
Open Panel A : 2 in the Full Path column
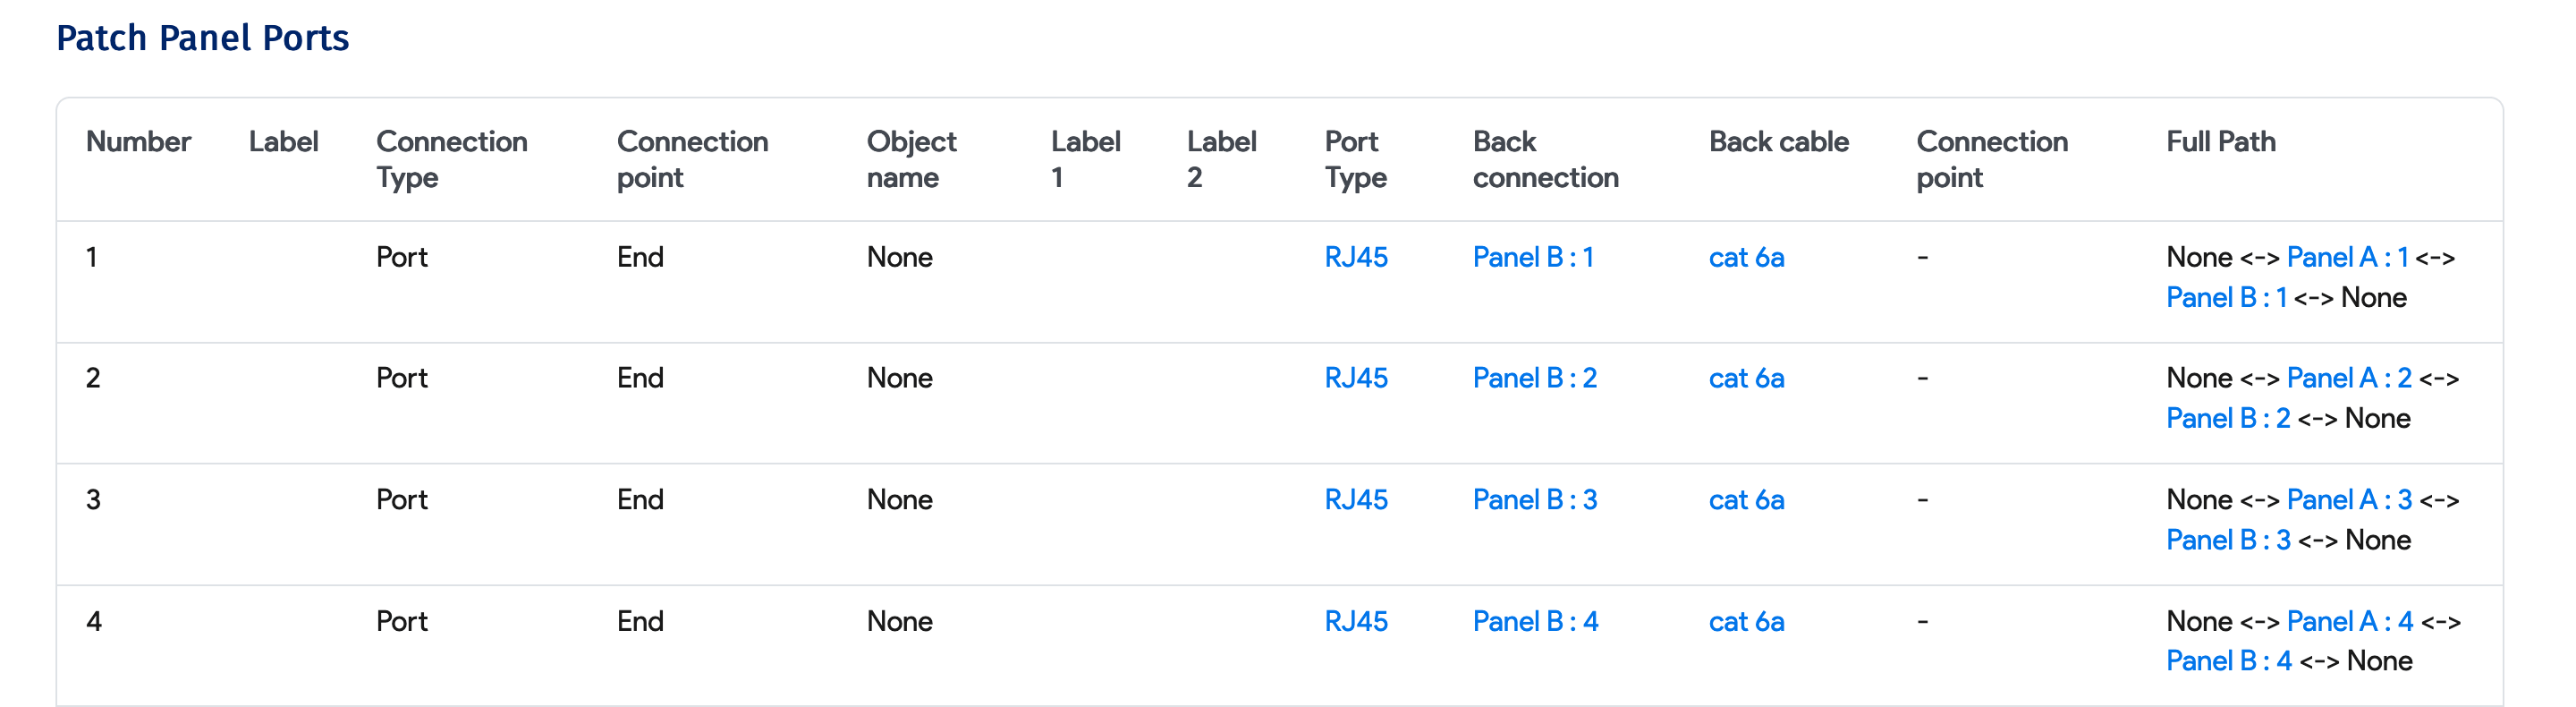pos(2351,378)
